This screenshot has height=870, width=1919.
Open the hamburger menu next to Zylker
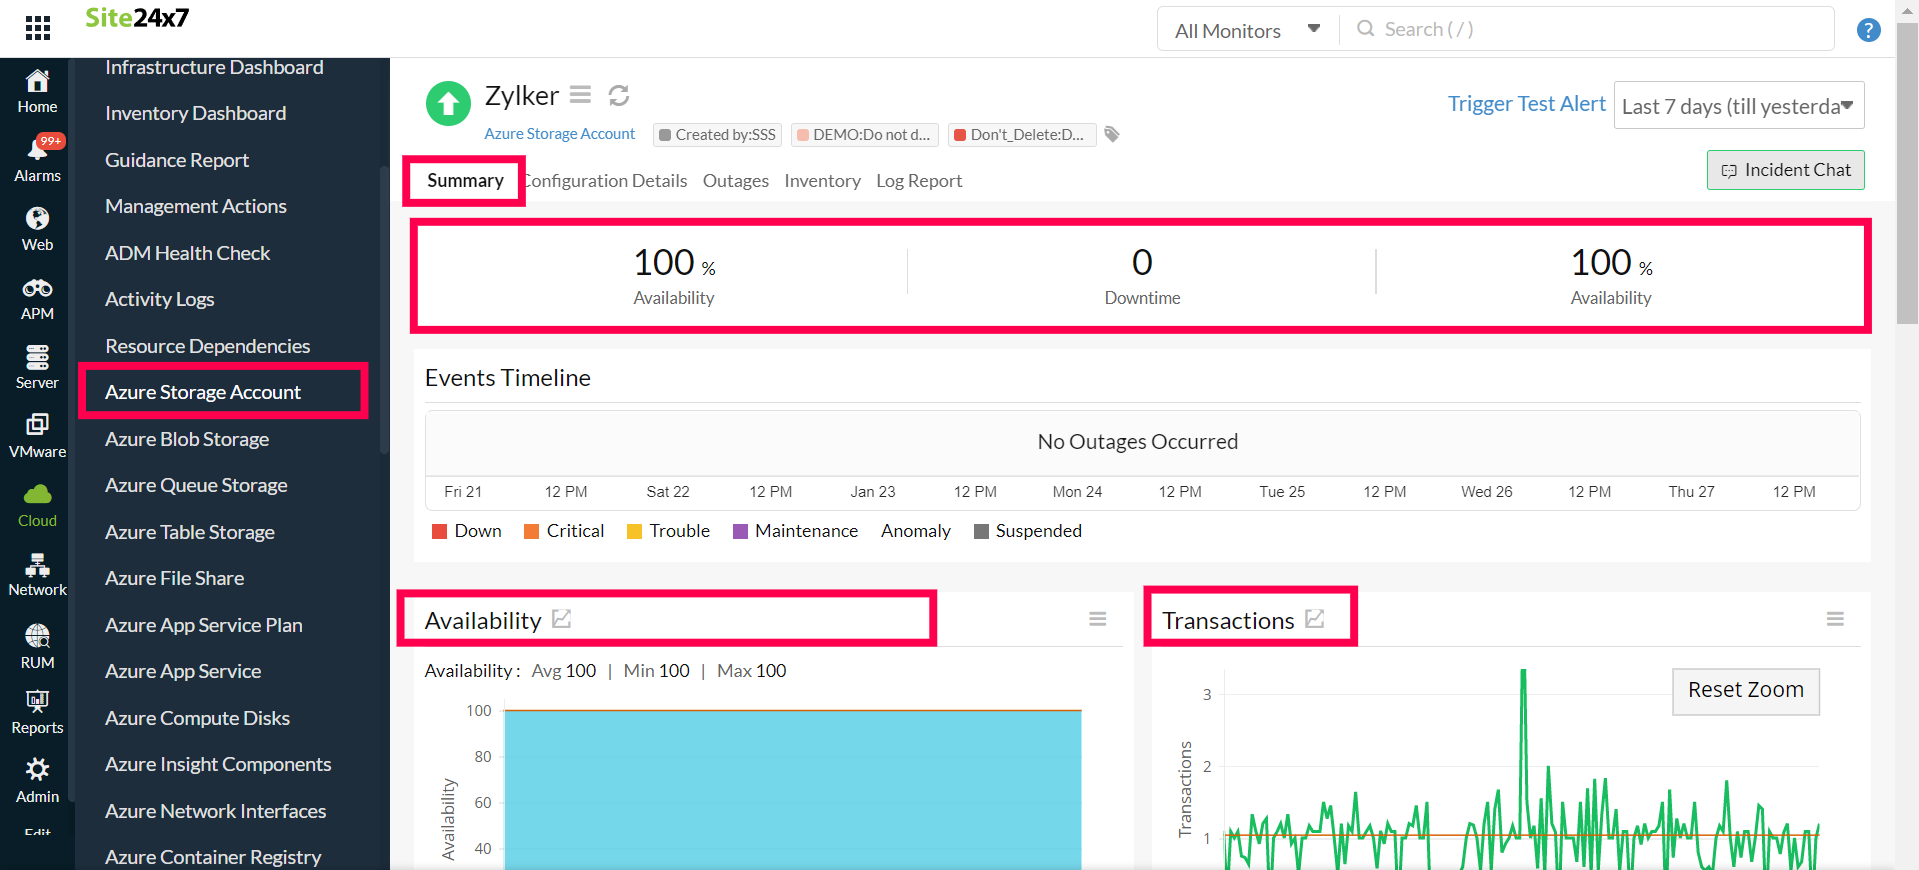[x=580, y=95]
